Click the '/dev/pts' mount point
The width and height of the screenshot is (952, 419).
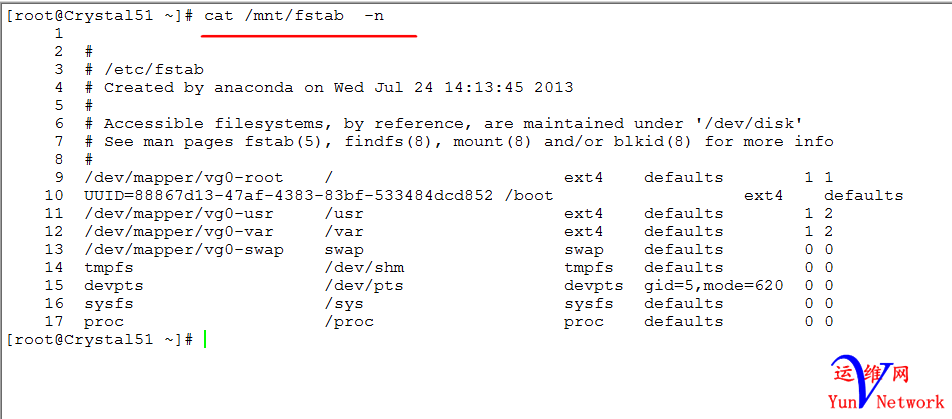363,285
